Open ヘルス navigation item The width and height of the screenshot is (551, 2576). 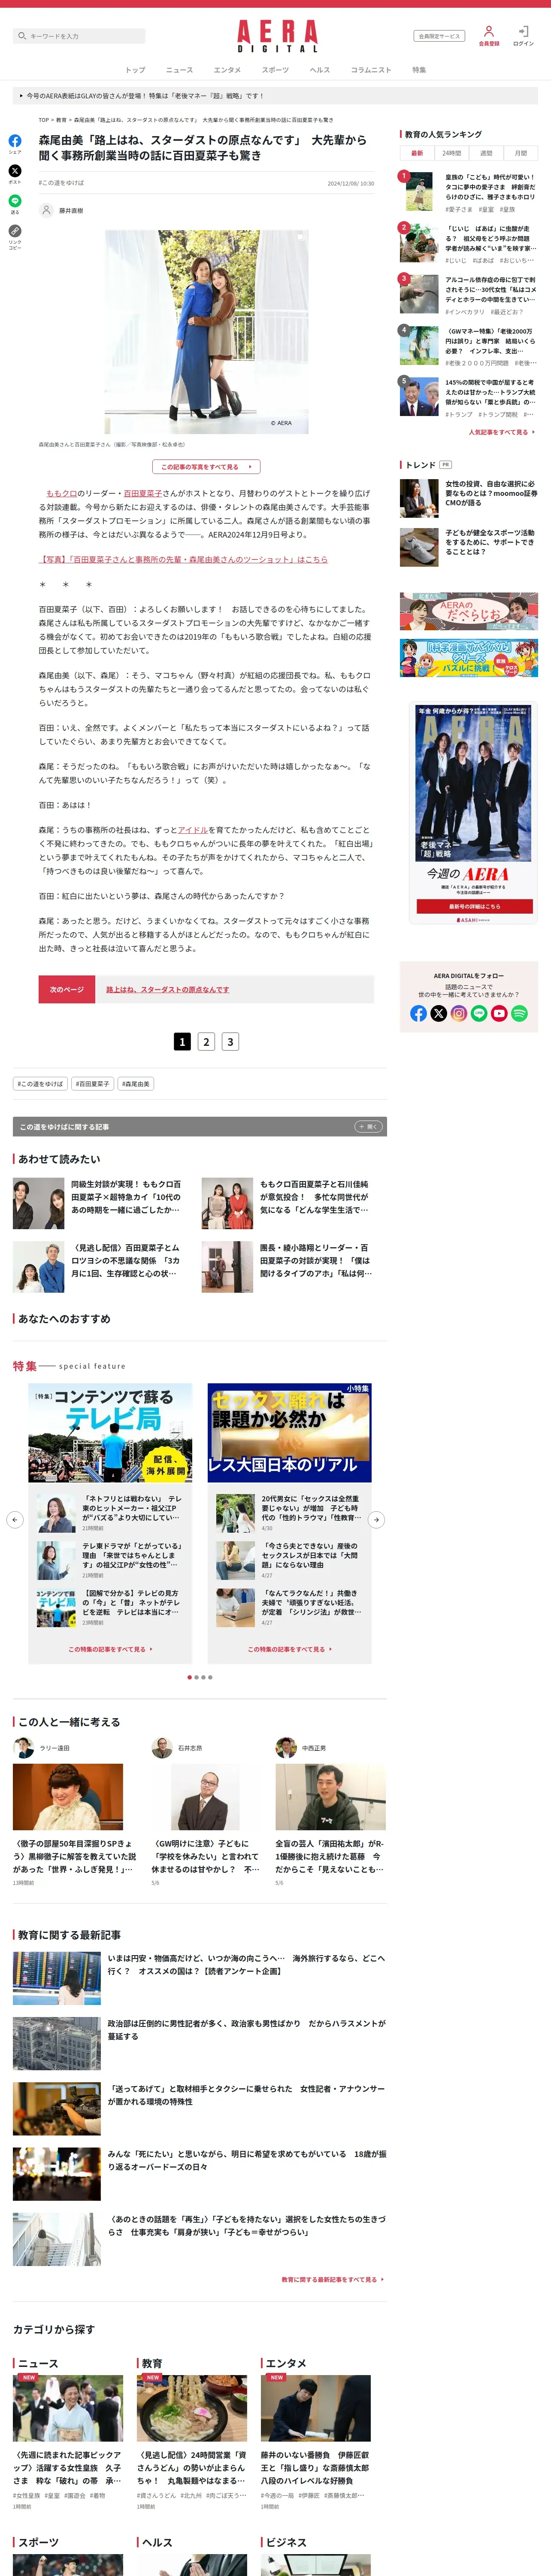click(x=320, y=70)
